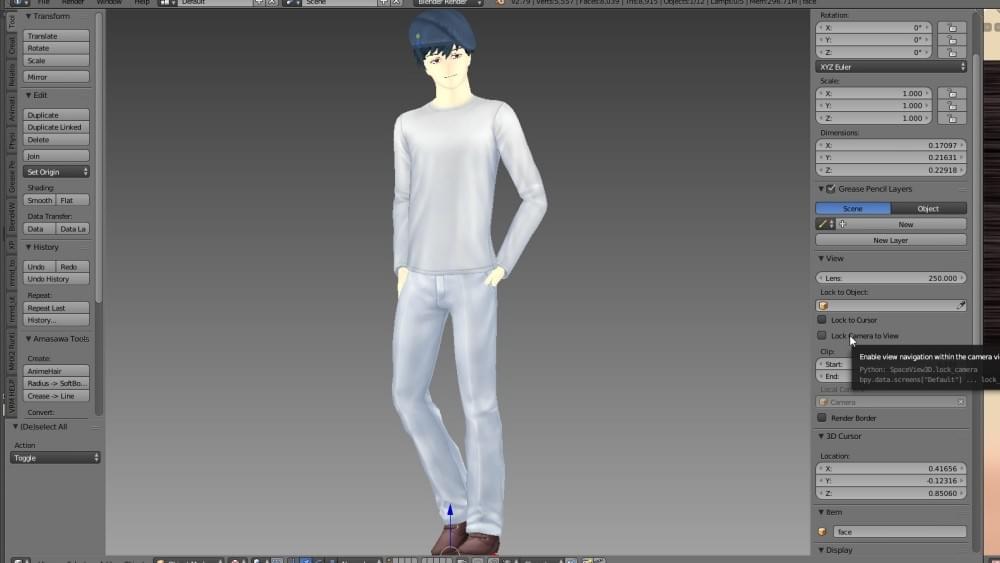Pick object with Lock to Object eyedropper
Screen dimensions: 1000x563
(x=960, y=305)
